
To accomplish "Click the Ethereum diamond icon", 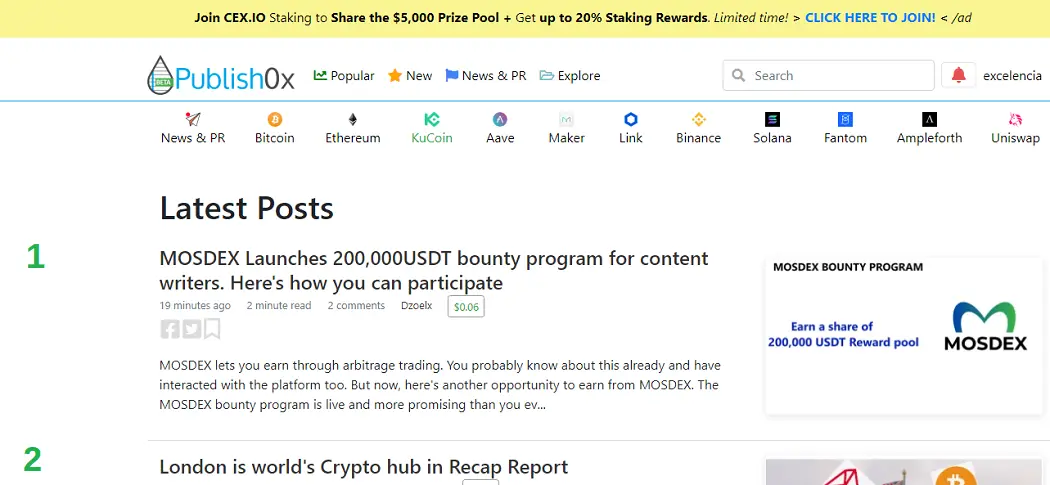I will pos(352,119).
